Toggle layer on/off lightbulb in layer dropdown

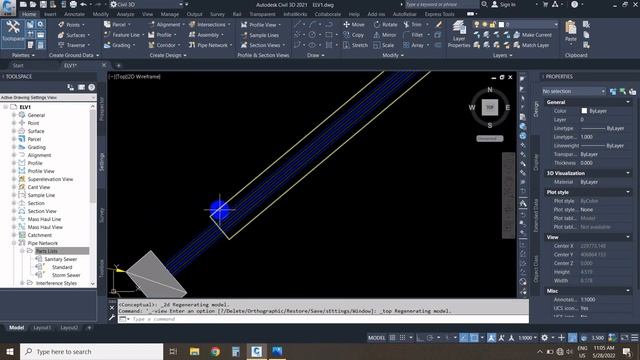[476, 24]
